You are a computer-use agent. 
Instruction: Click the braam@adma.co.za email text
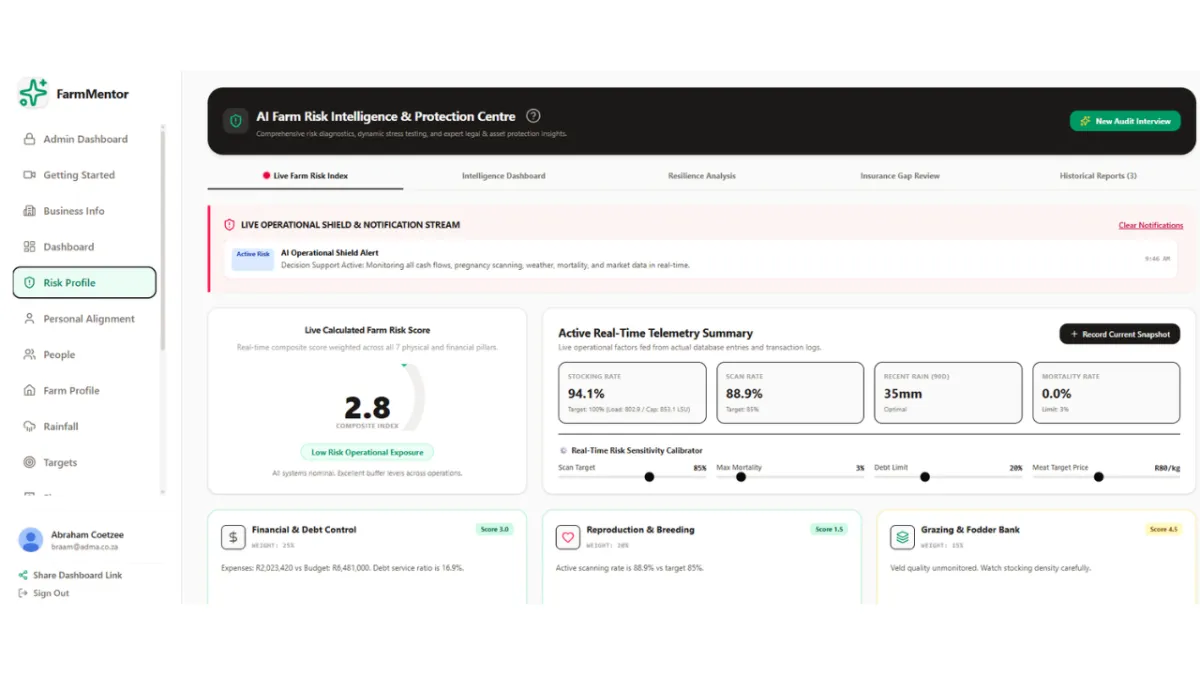click(84, 548)
